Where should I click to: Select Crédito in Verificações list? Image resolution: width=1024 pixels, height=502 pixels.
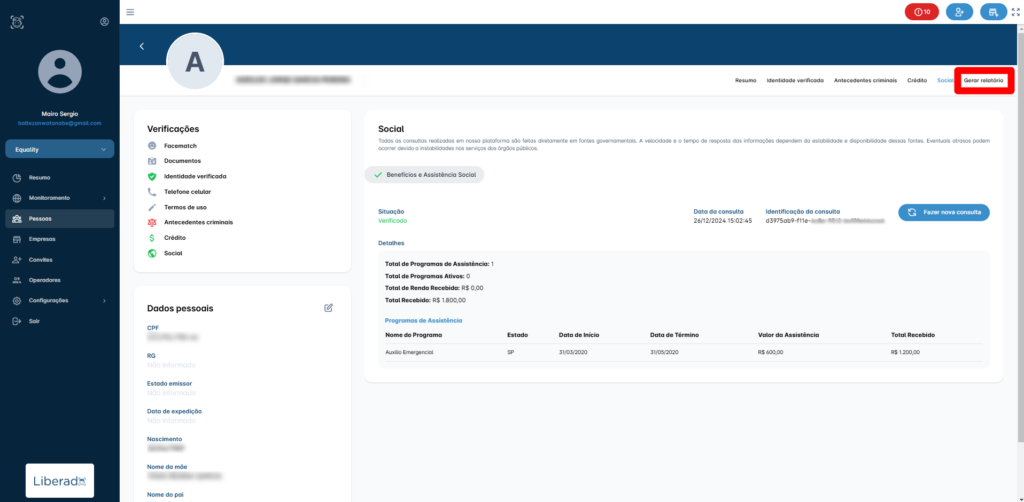[x=175, y=238]
